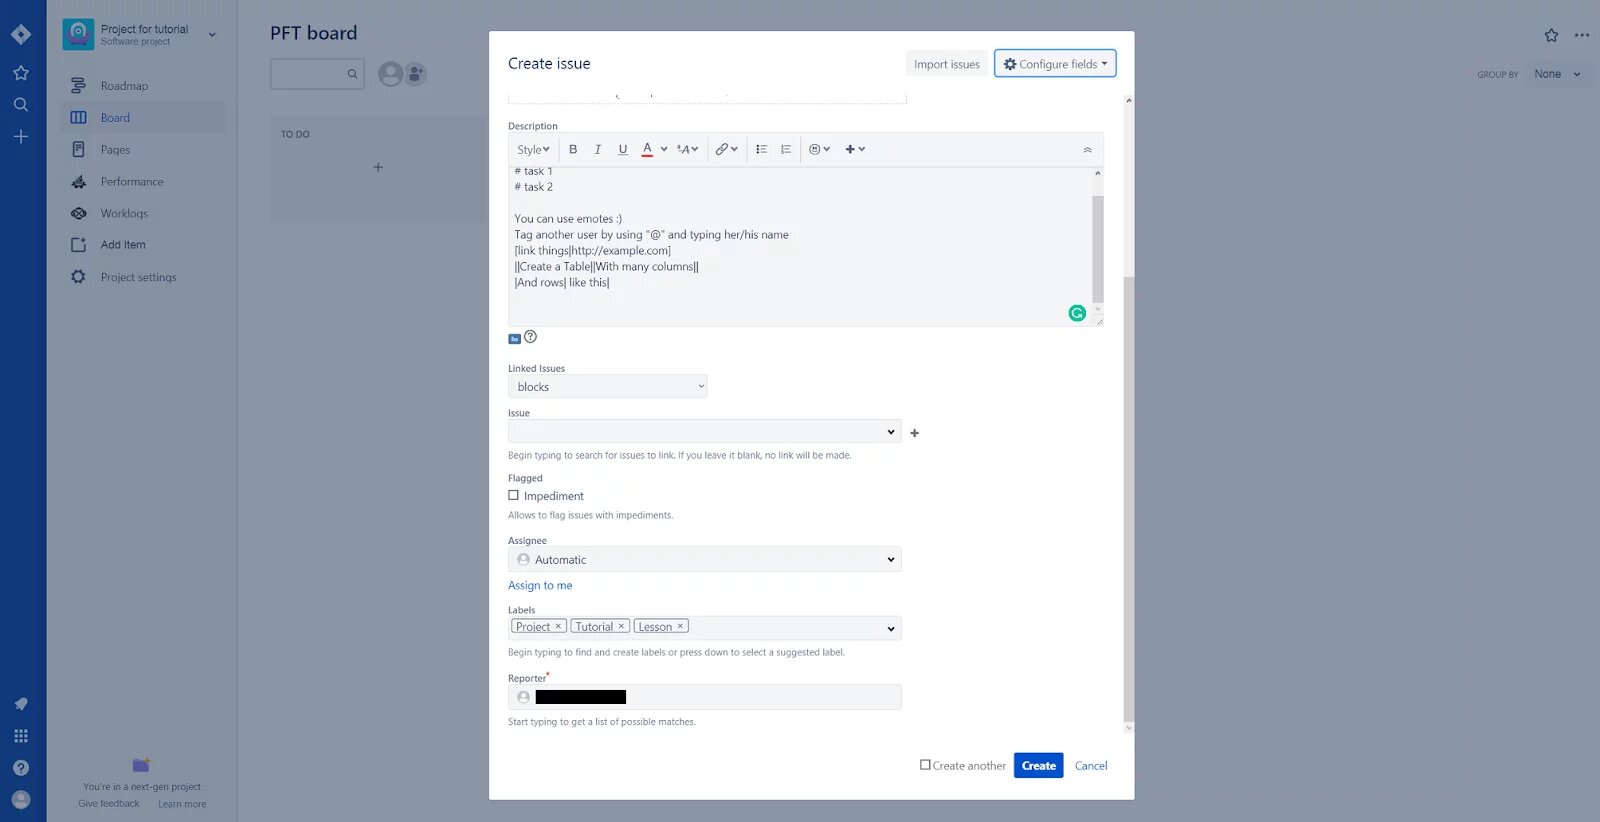Click the Assign to me link

540,585
